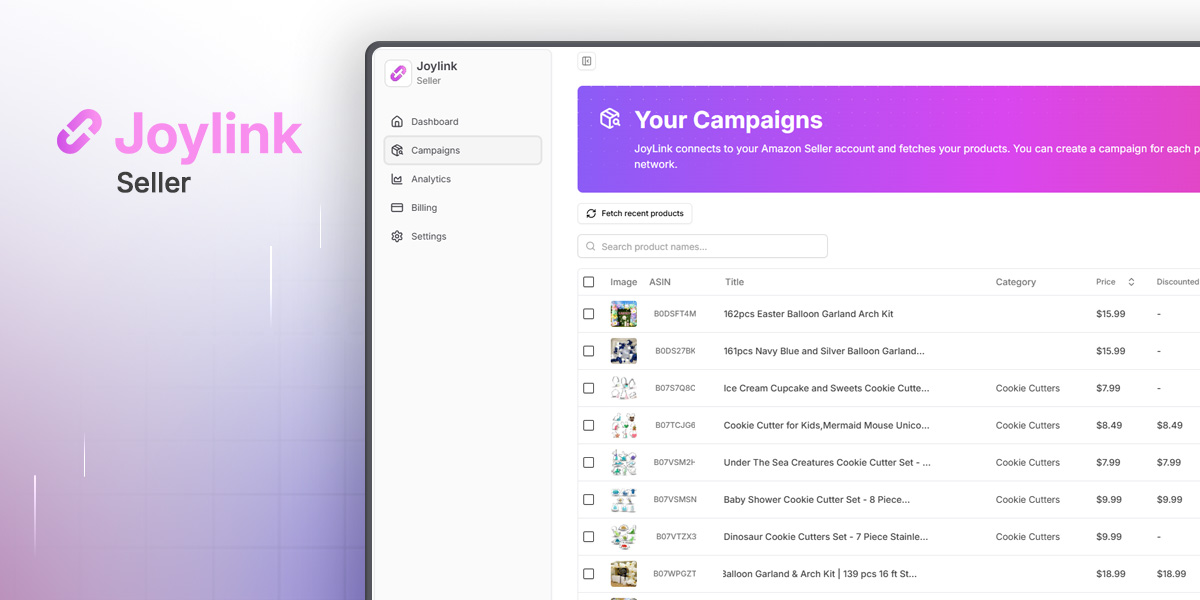This screenshot has height=600, width=1200.
Task: Click the Dashboard home icon
Action: tap(398, 120)
